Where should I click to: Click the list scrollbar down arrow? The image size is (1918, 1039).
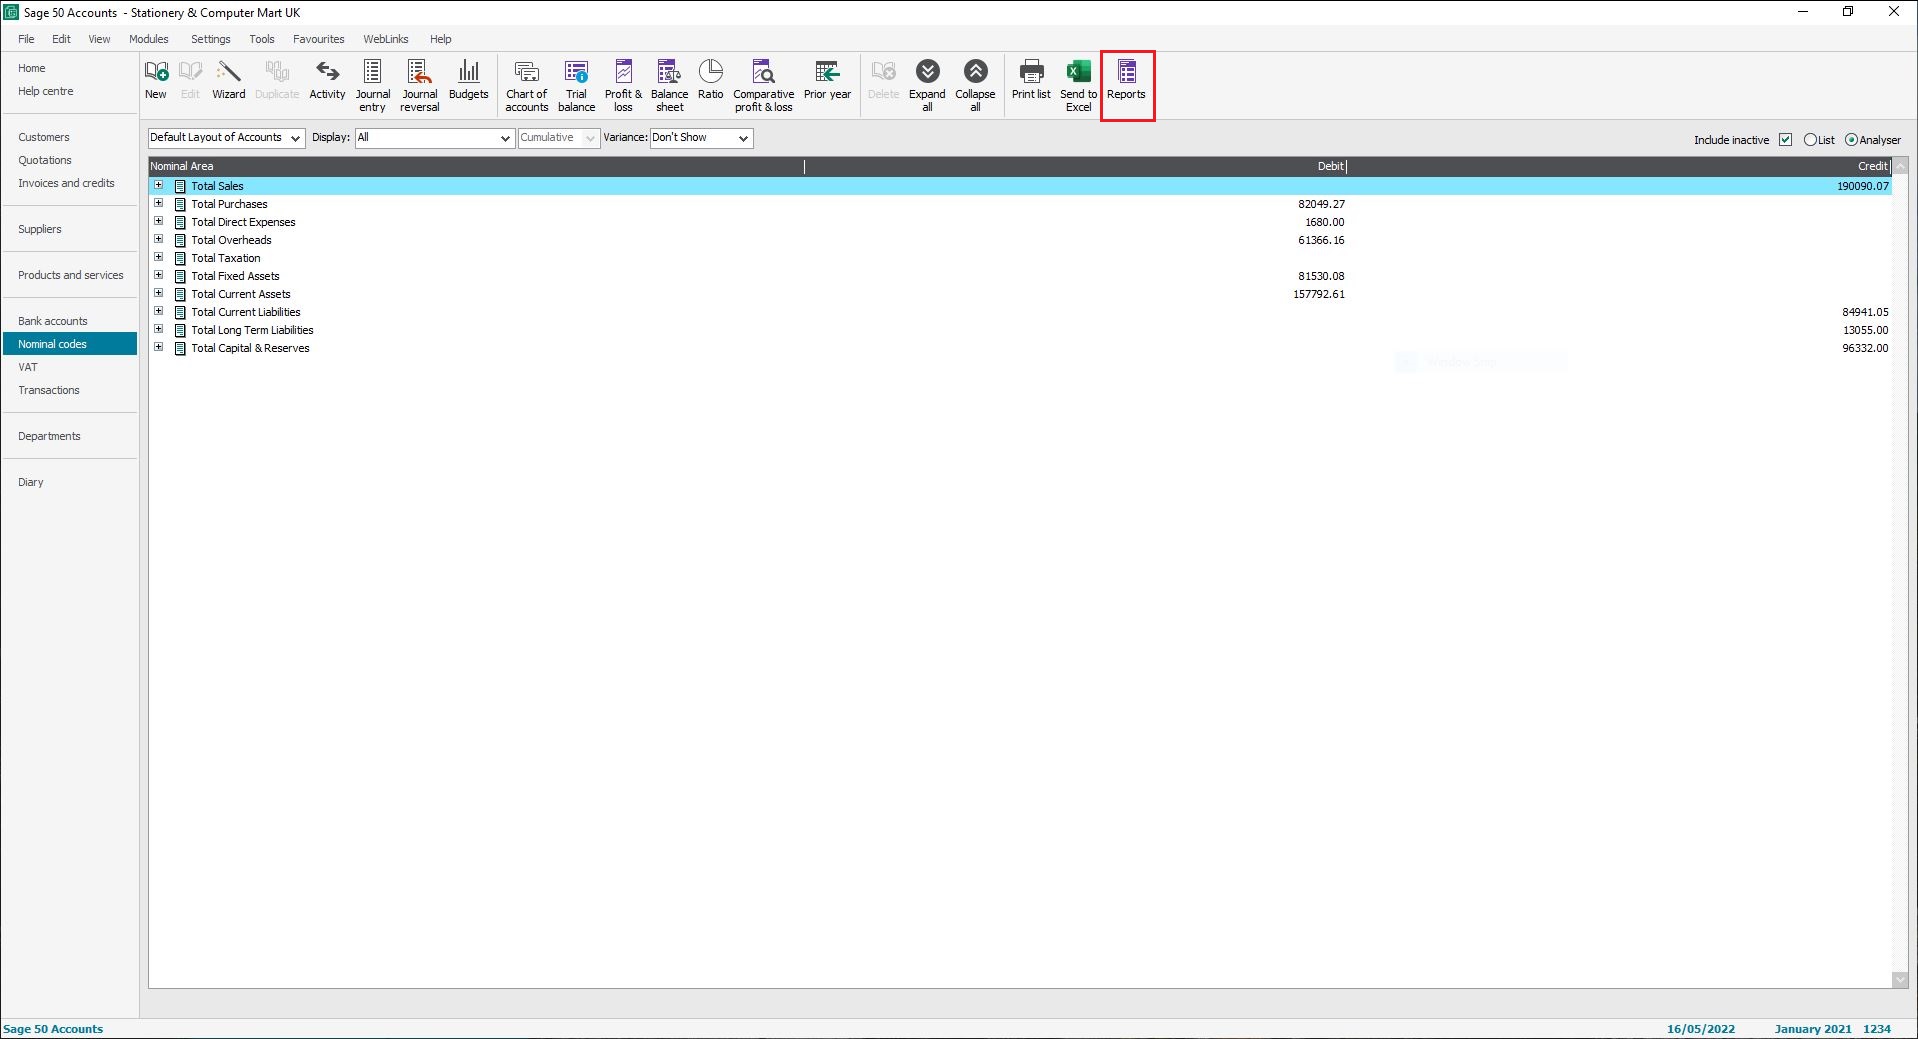[x=1900, y=980]
